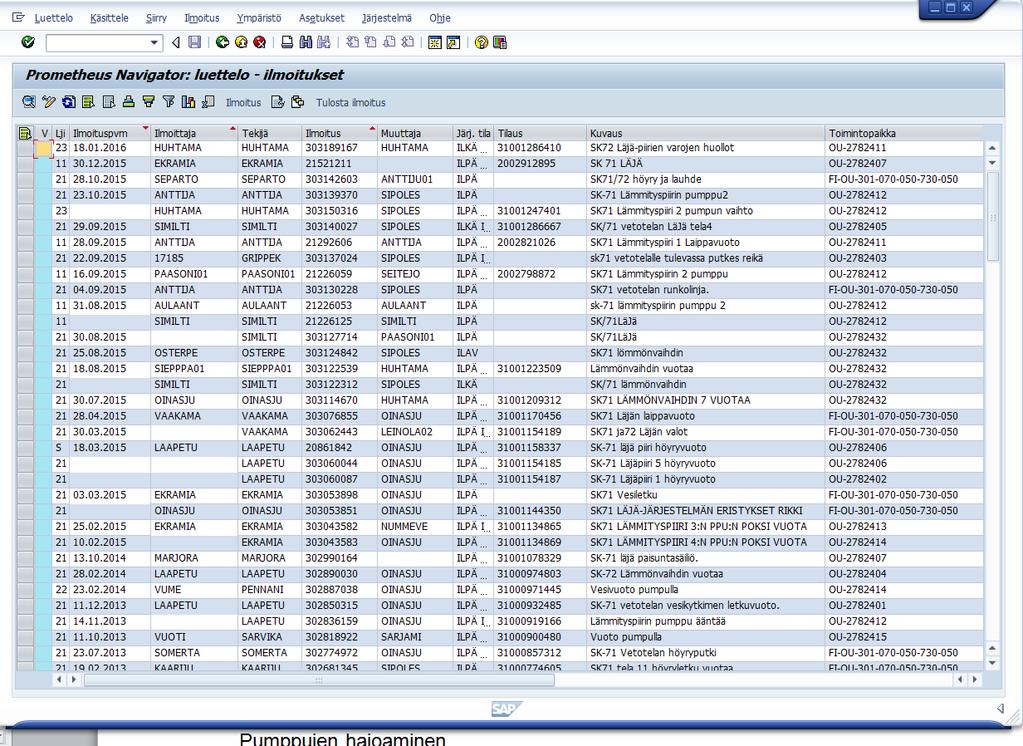Click the Deselect All rows icon
Screen dimensions: 1023x746
(109, 102)
